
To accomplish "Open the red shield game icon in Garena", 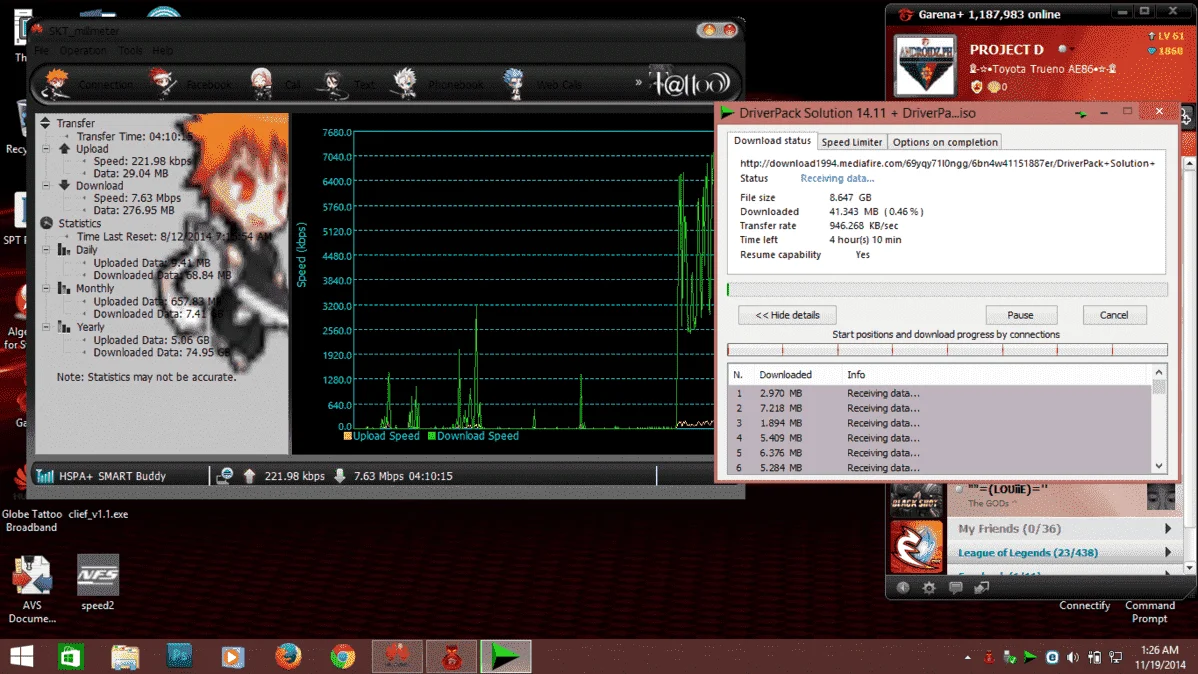I will coord(916,546).
